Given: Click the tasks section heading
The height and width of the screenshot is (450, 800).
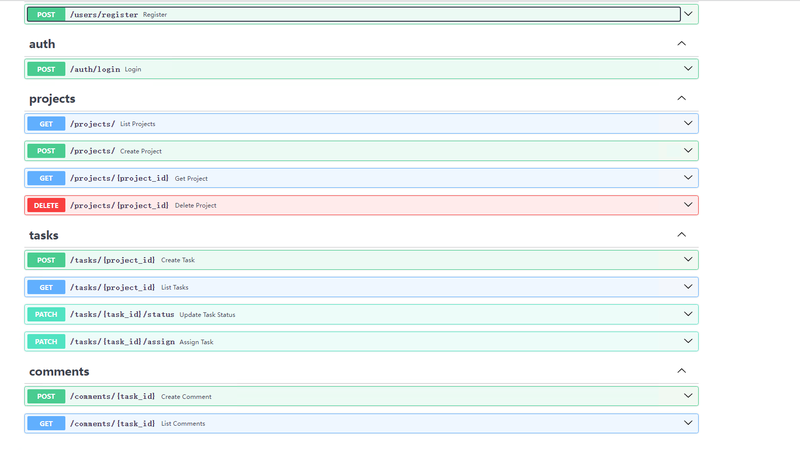Looking at the screenshot, I should coord(43,235).
